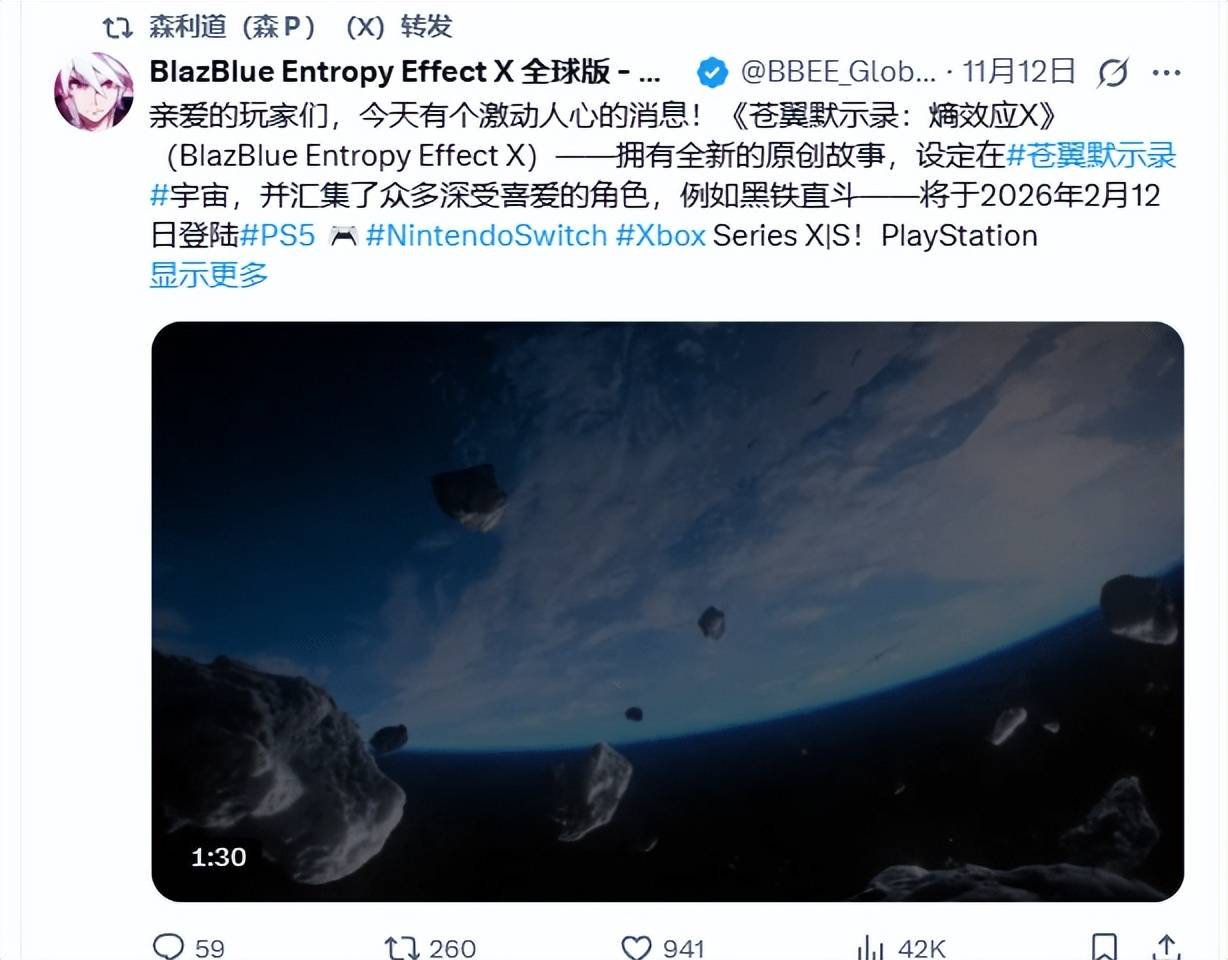Expand the post with 显示更多
Viewport: 1228px width, 960px height.
pos(209,273)
